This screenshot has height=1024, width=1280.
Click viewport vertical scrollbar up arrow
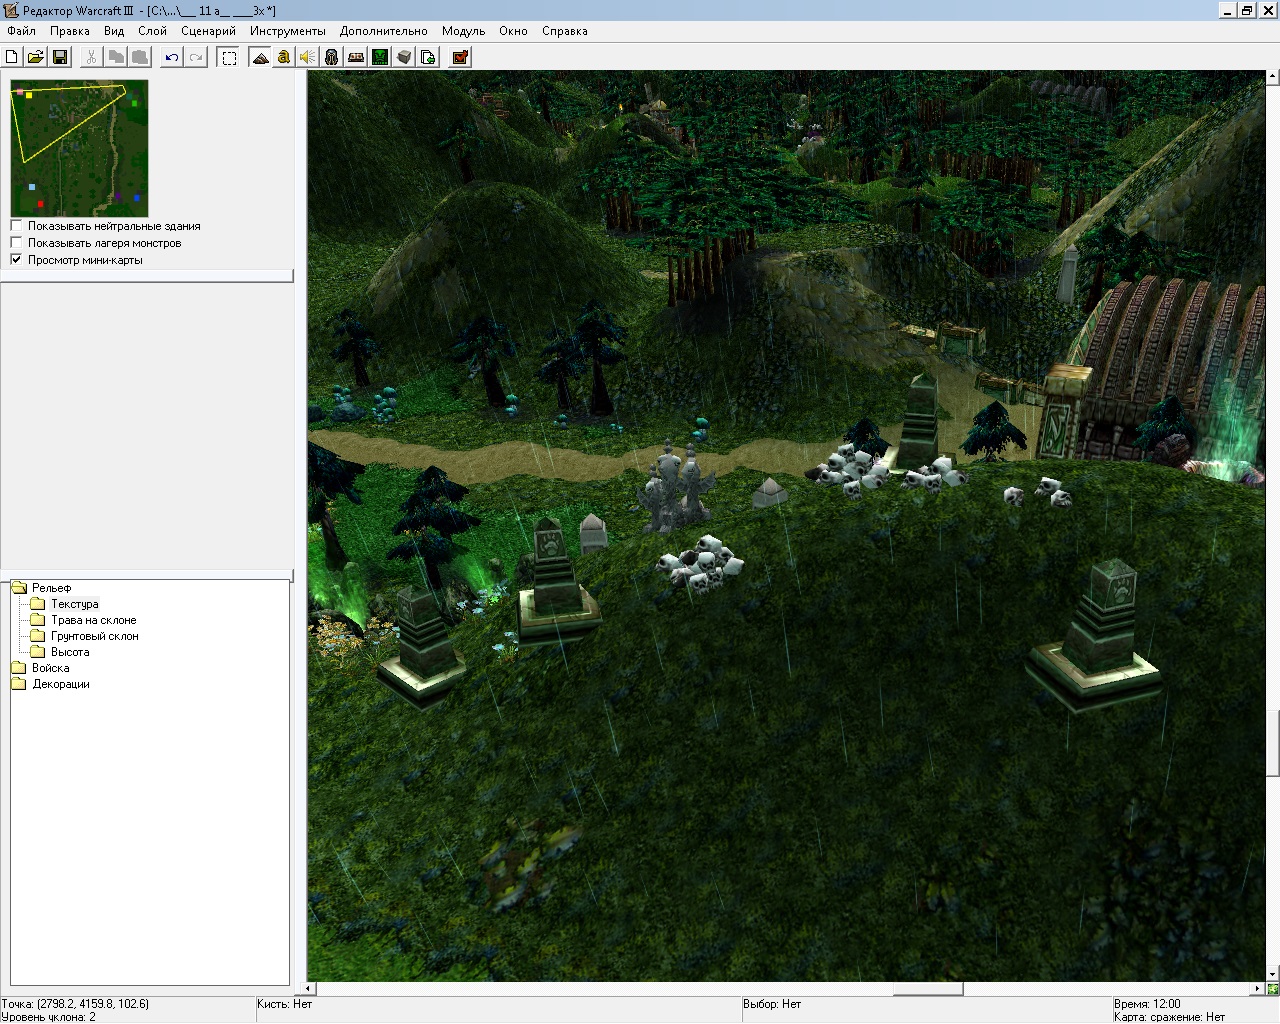click(1273, 76)
